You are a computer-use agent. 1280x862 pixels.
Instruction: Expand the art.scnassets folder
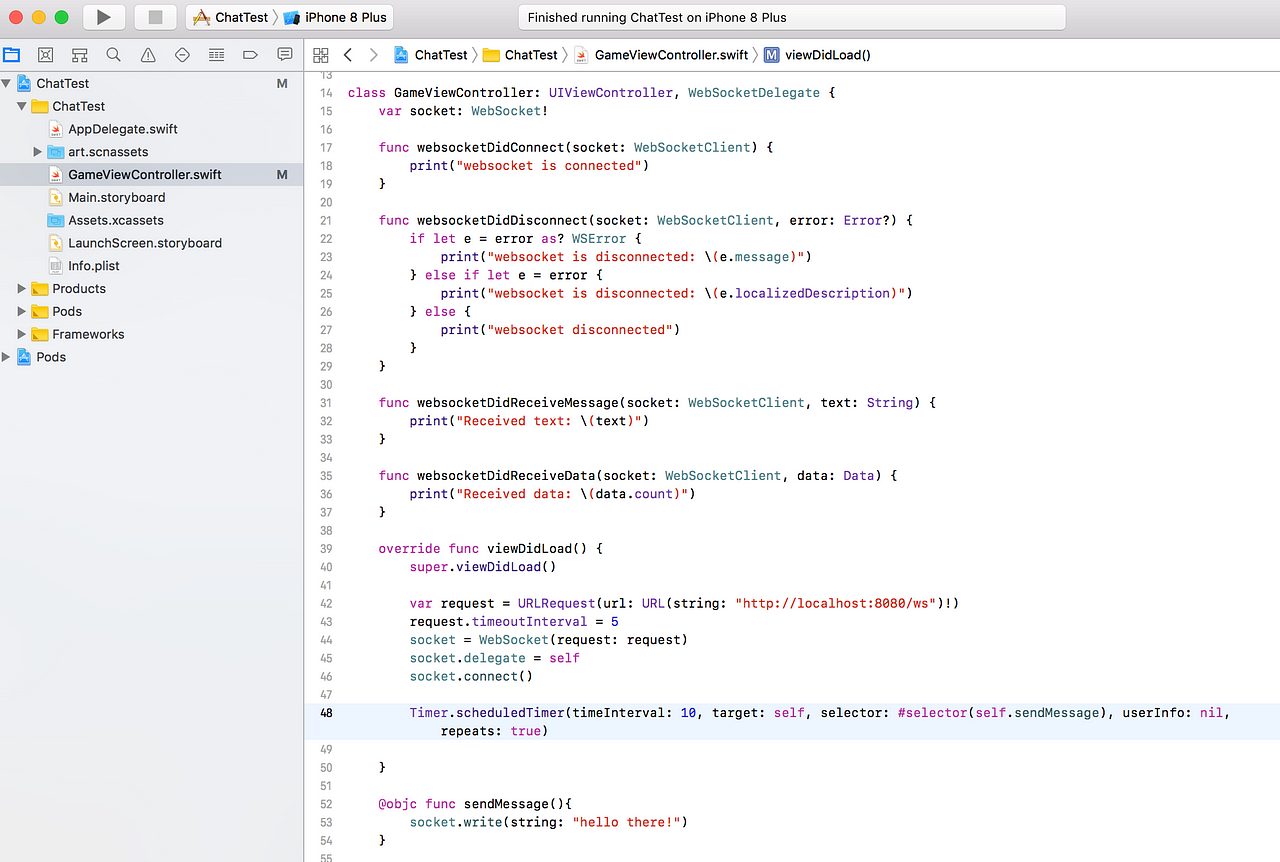38,152
